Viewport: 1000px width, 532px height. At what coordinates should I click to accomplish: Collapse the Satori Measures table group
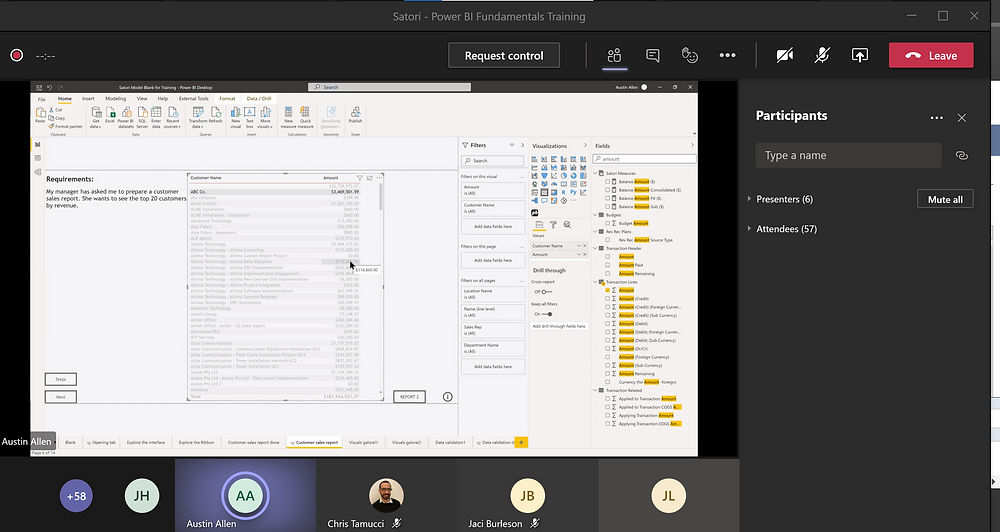[x=596, y=173]
